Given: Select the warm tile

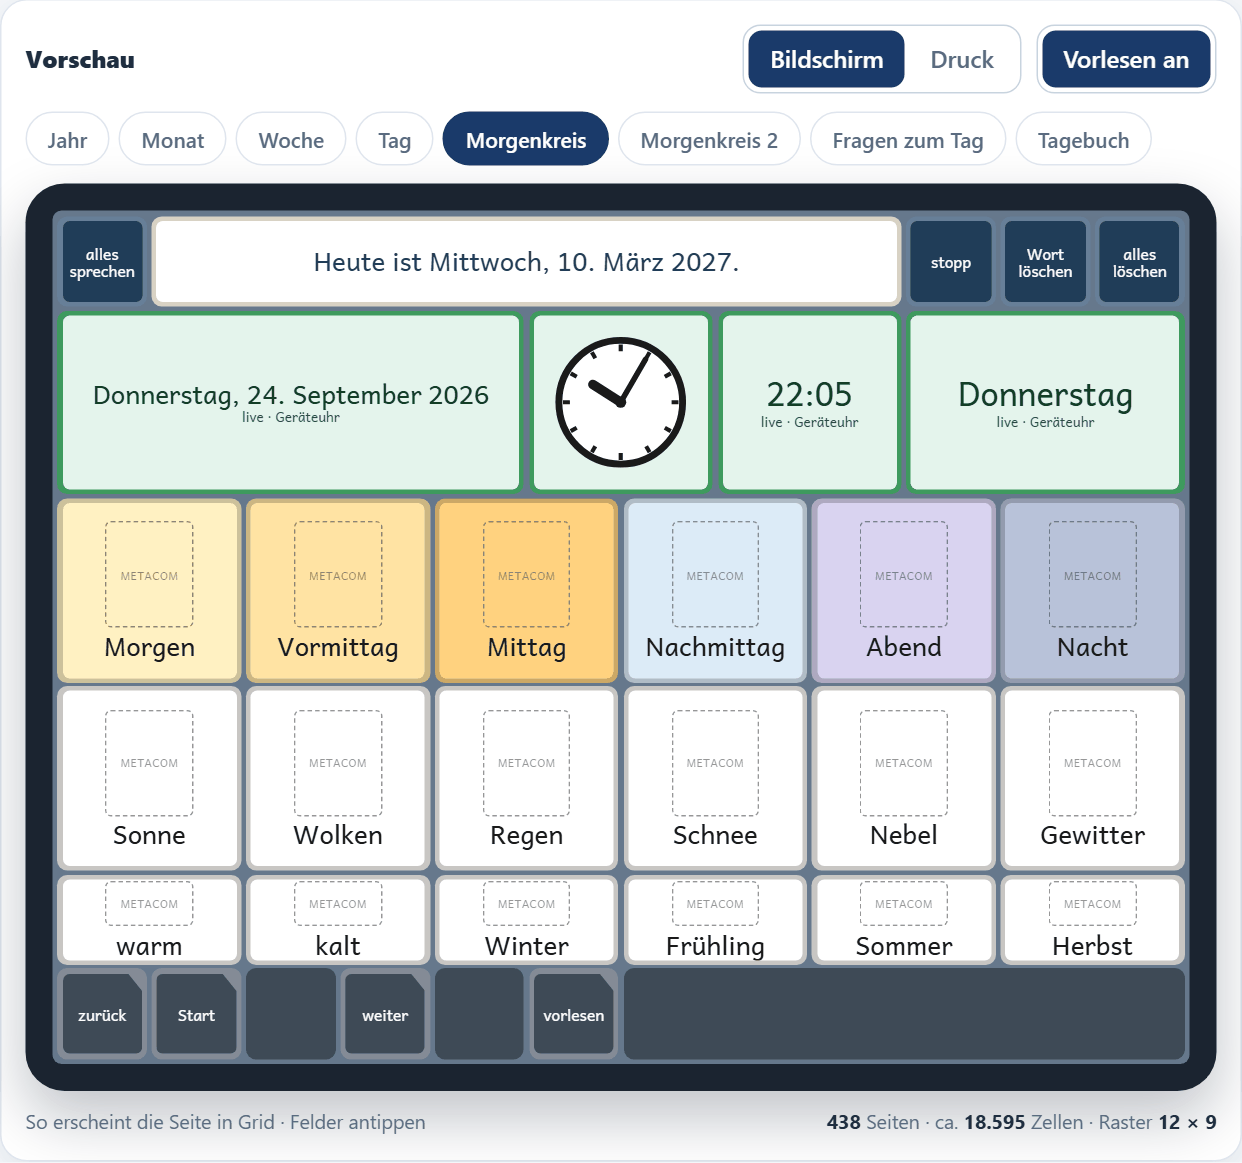Looking at the screenshot, I should point(150,920).
